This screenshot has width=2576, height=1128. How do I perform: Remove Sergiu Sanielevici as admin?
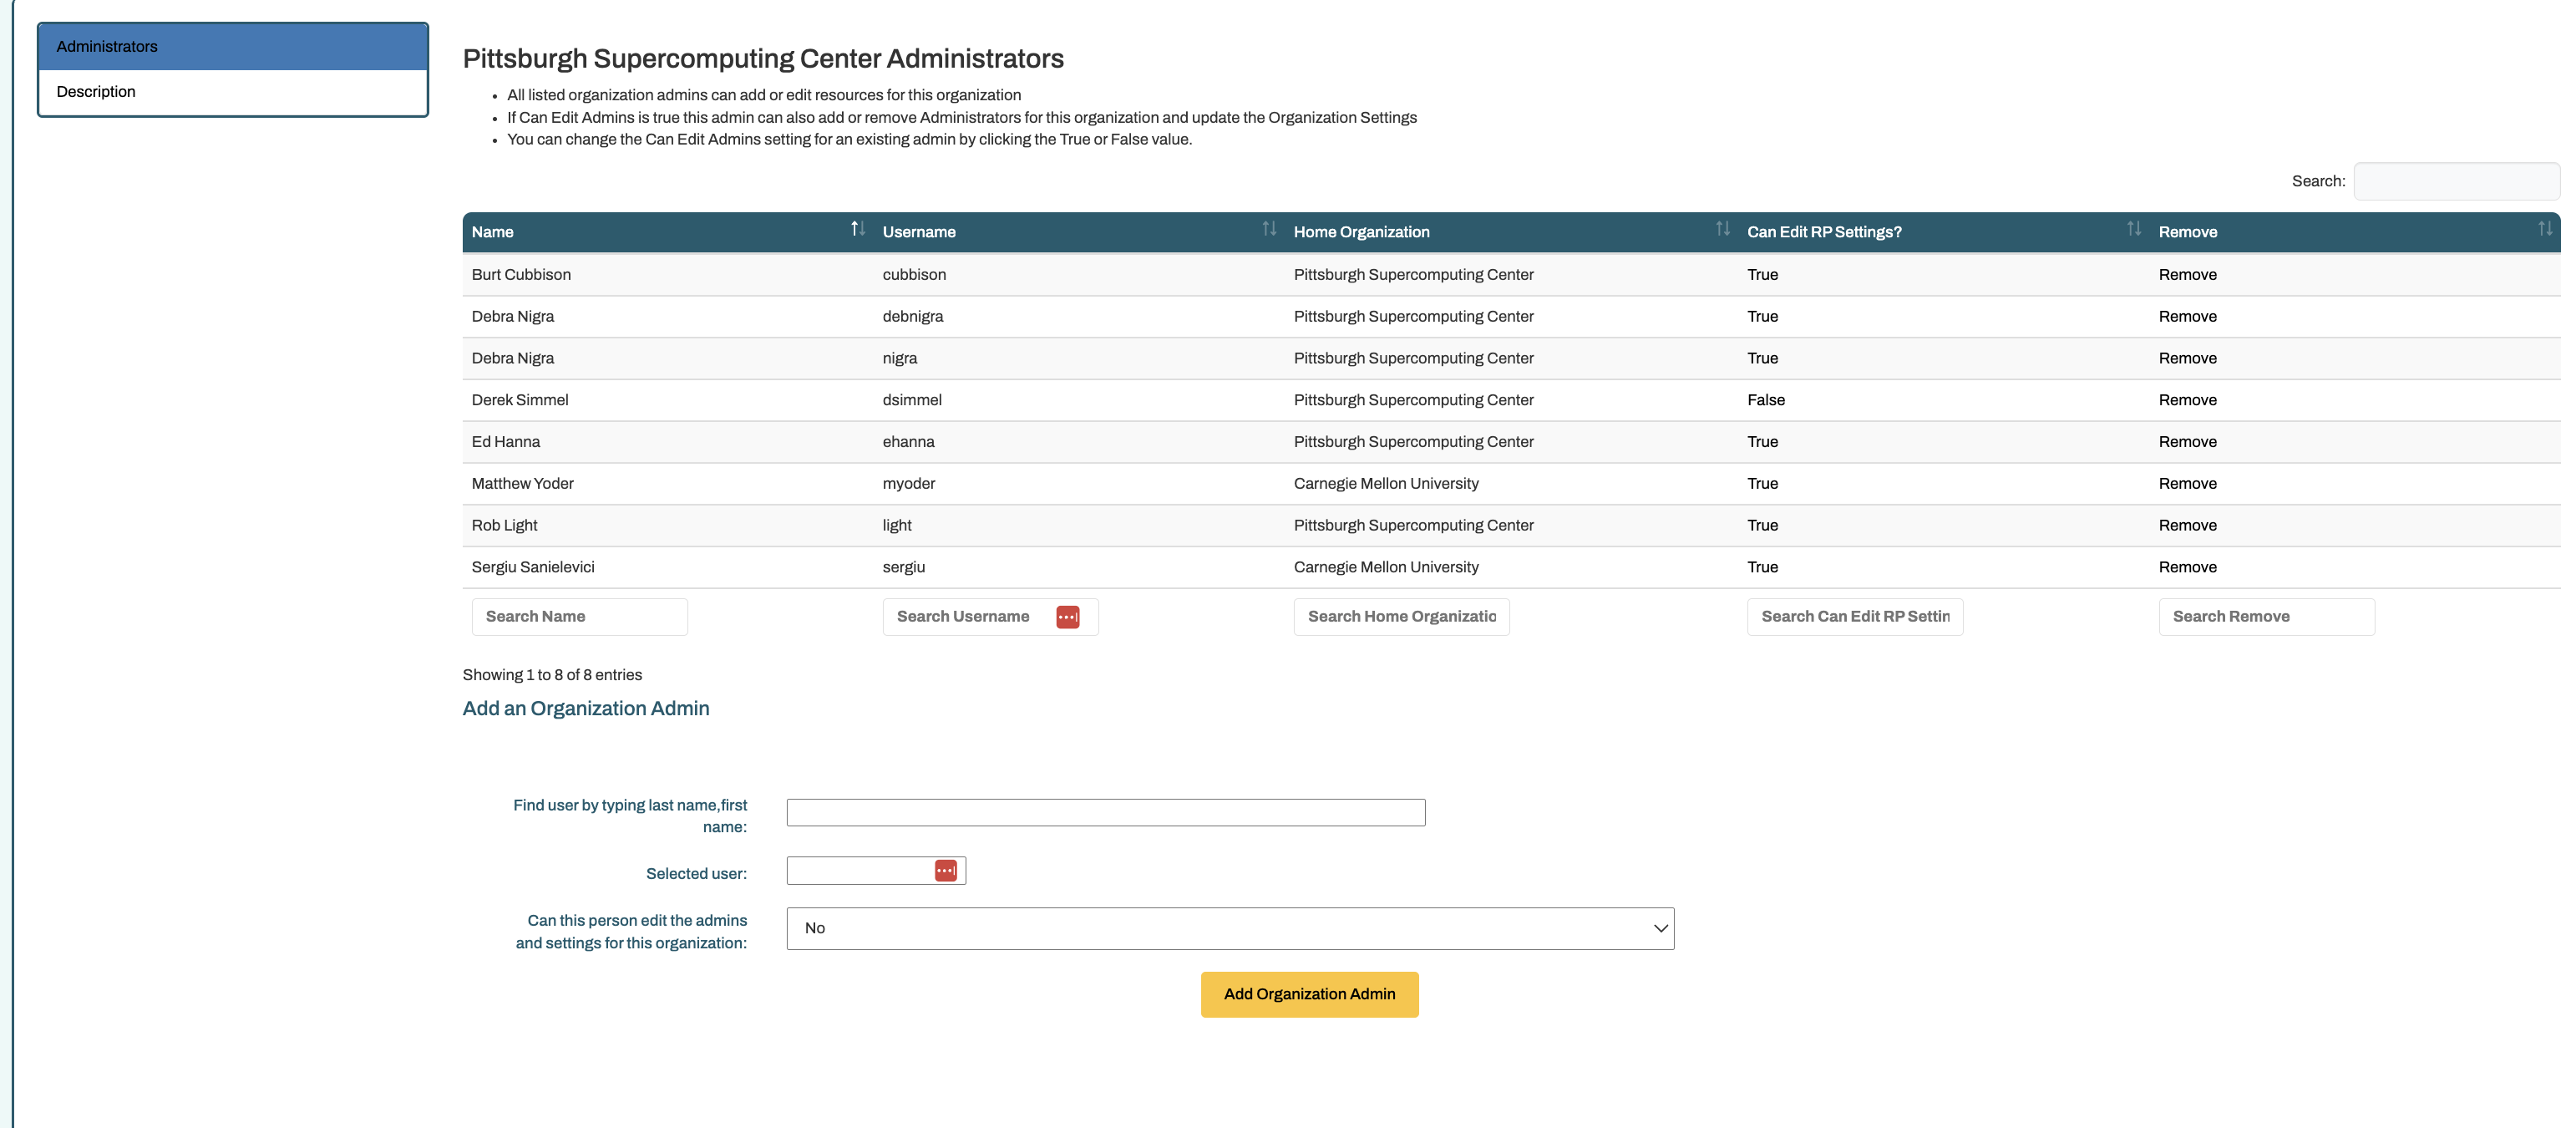[2187, 567]
